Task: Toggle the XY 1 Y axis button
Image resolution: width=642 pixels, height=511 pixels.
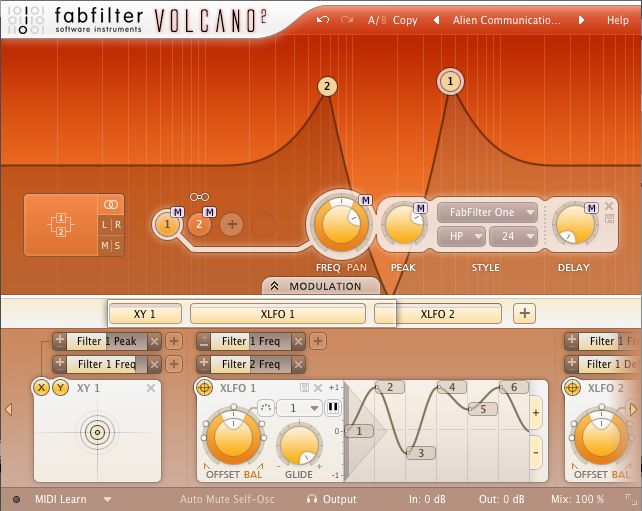Action: click(61, 387)
